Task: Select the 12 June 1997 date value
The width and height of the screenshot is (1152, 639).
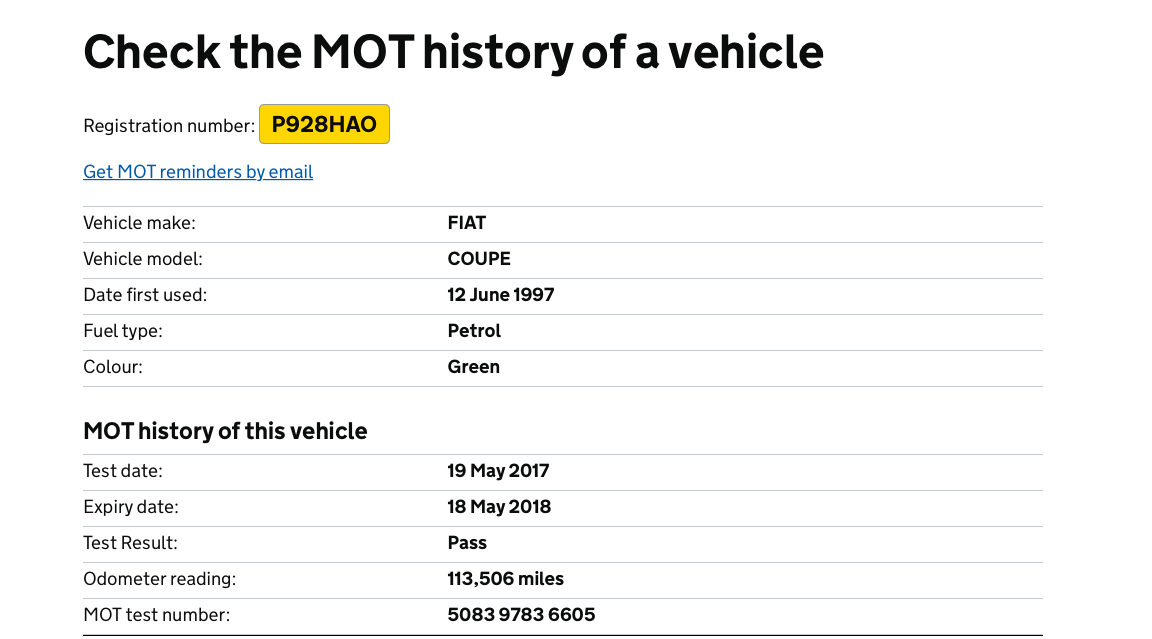Action: [501, 295]
